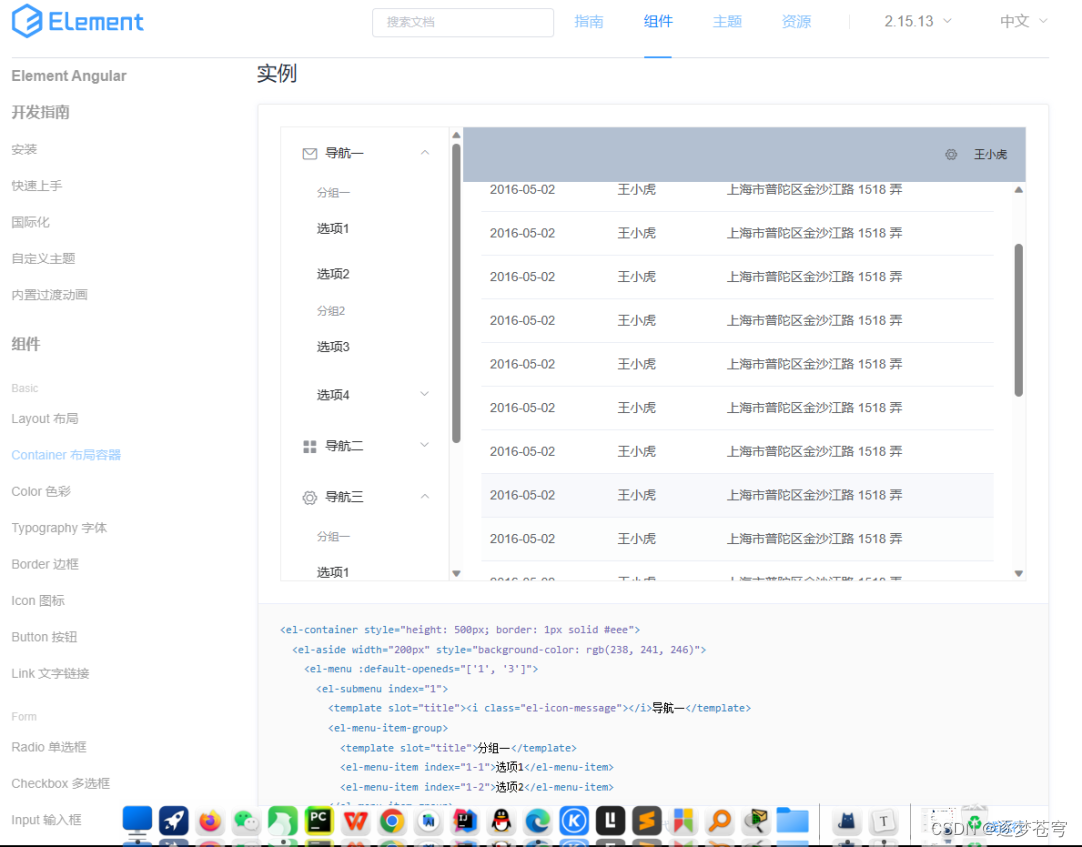The width and height of the screenshot is (1082, 847).
Task: Select 选项2 in the demo menu
Action: pos(333,274)
